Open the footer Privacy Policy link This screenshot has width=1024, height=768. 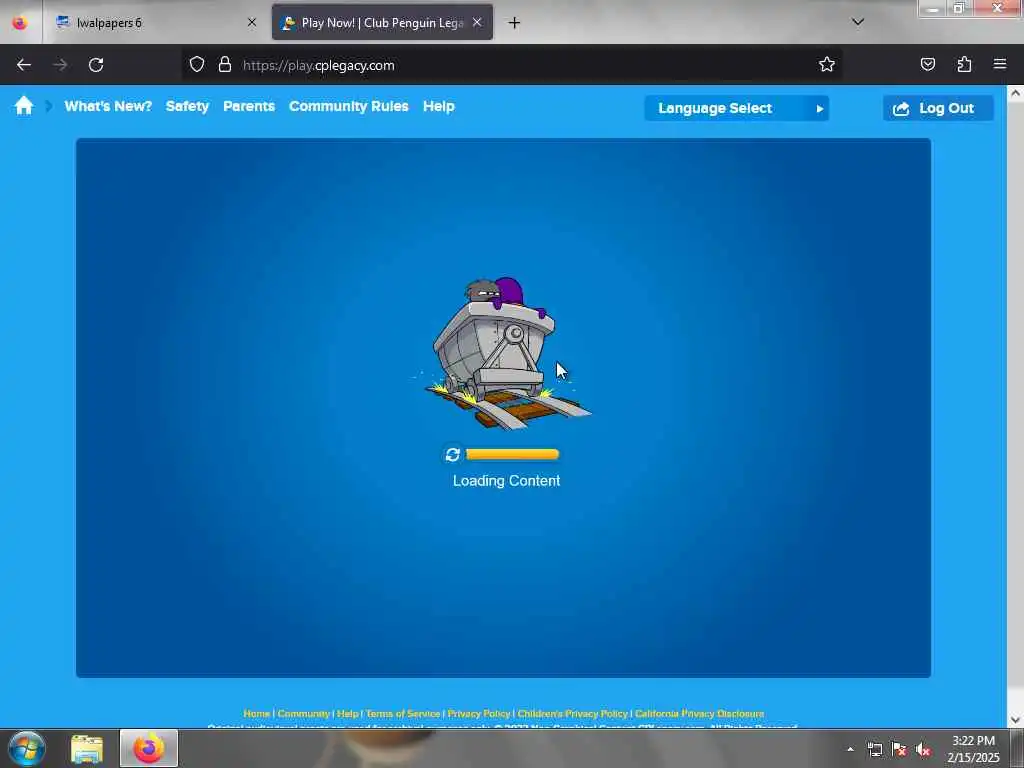click(x=479, y=714)
